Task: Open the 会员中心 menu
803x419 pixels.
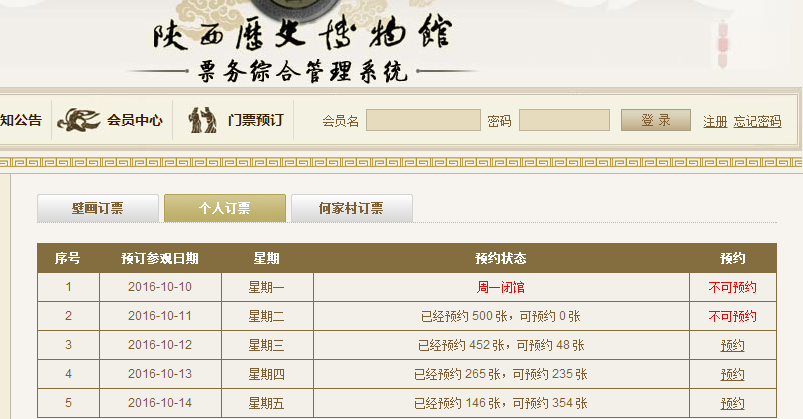Action: click(x=135, y=120)
